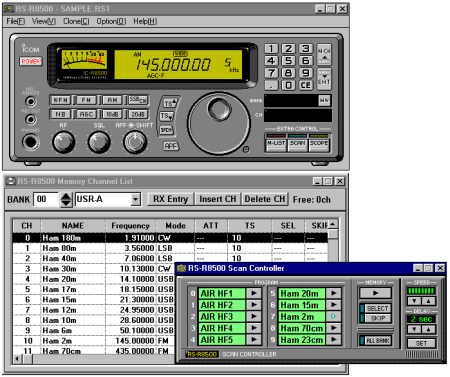450x377 pixels.
Task: Open the View menu
Action: click(44, 21)
